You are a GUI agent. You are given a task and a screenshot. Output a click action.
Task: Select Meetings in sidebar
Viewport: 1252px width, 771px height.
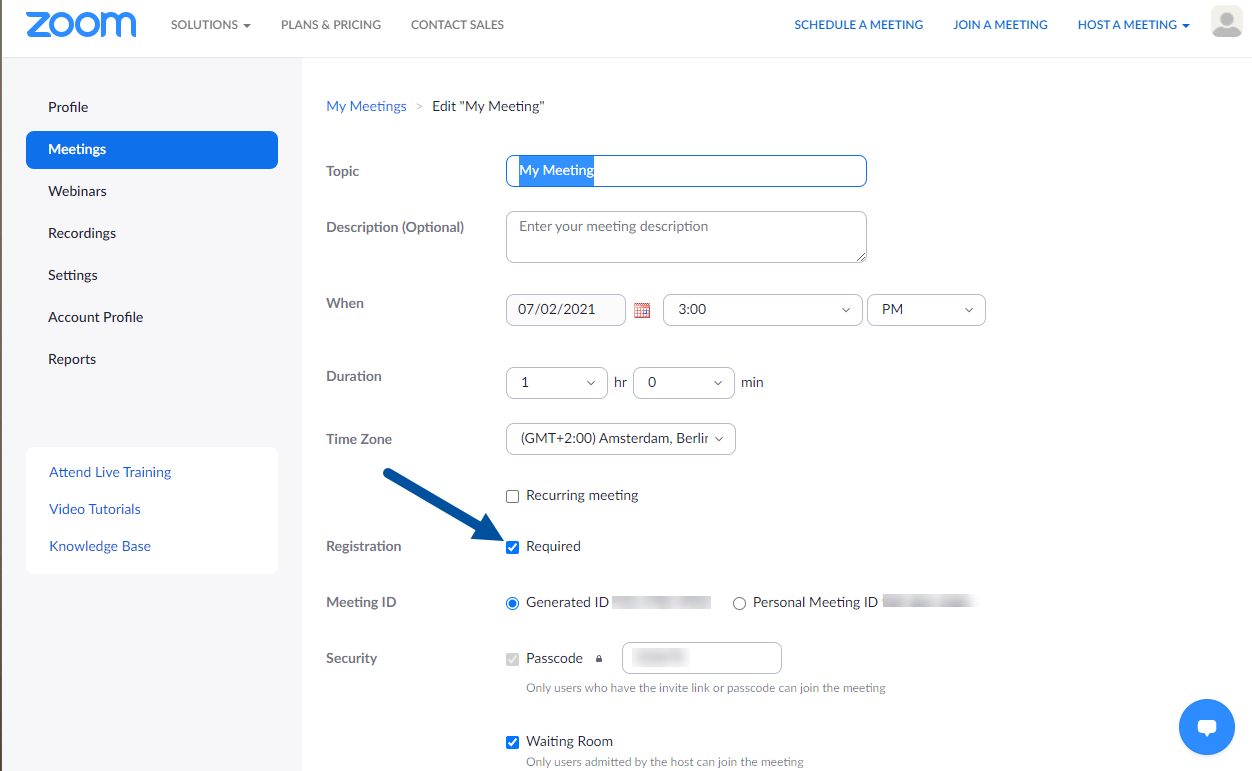(152, 150)
